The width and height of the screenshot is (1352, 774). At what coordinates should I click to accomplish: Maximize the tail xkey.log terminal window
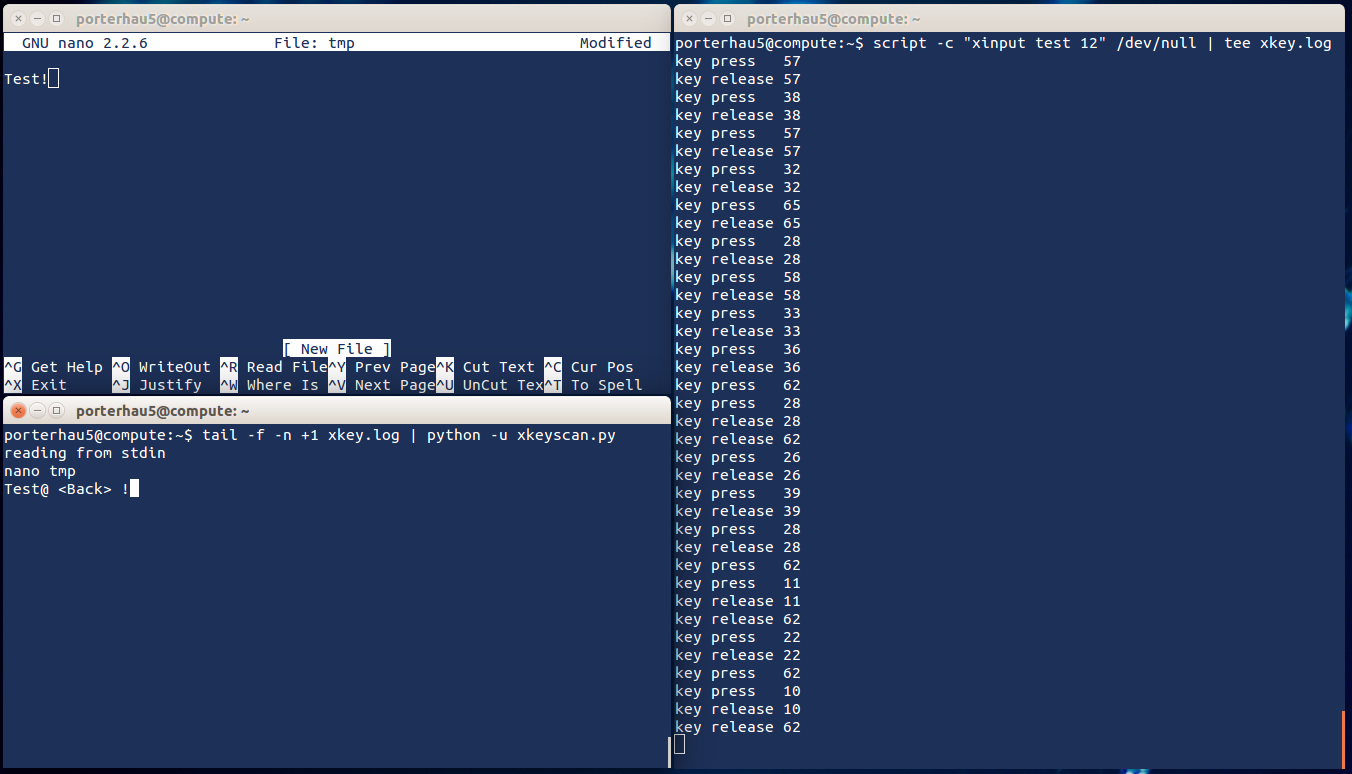[x=56, y=411]
